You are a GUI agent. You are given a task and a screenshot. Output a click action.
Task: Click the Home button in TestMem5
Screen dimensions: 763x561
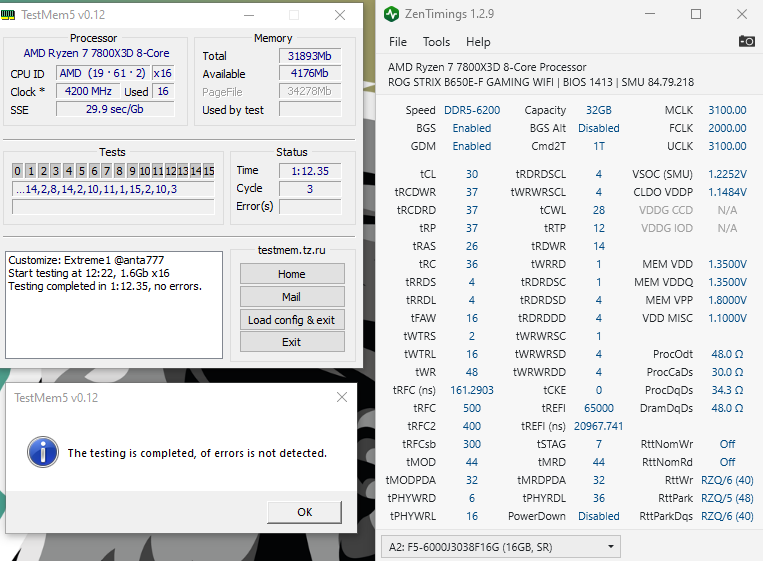tap(292, 274)
